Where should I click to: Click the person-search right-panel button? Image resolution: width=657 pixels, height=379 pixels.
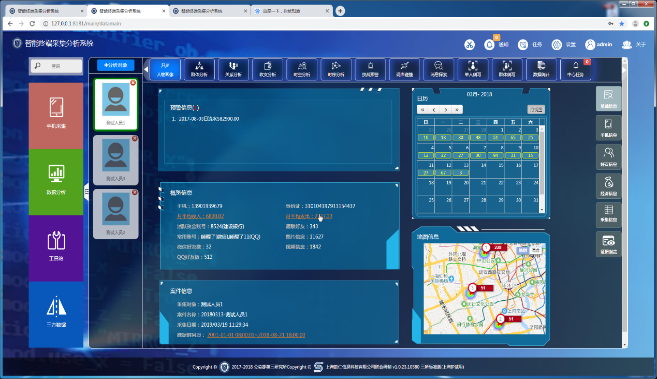pyautogui.click(x=608, y=157)
